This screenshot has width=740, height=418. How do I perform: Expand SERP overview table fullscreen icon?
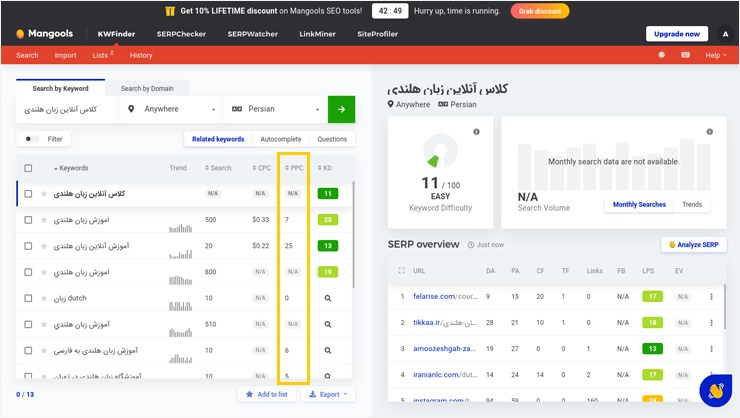click(x=401, y=271)
